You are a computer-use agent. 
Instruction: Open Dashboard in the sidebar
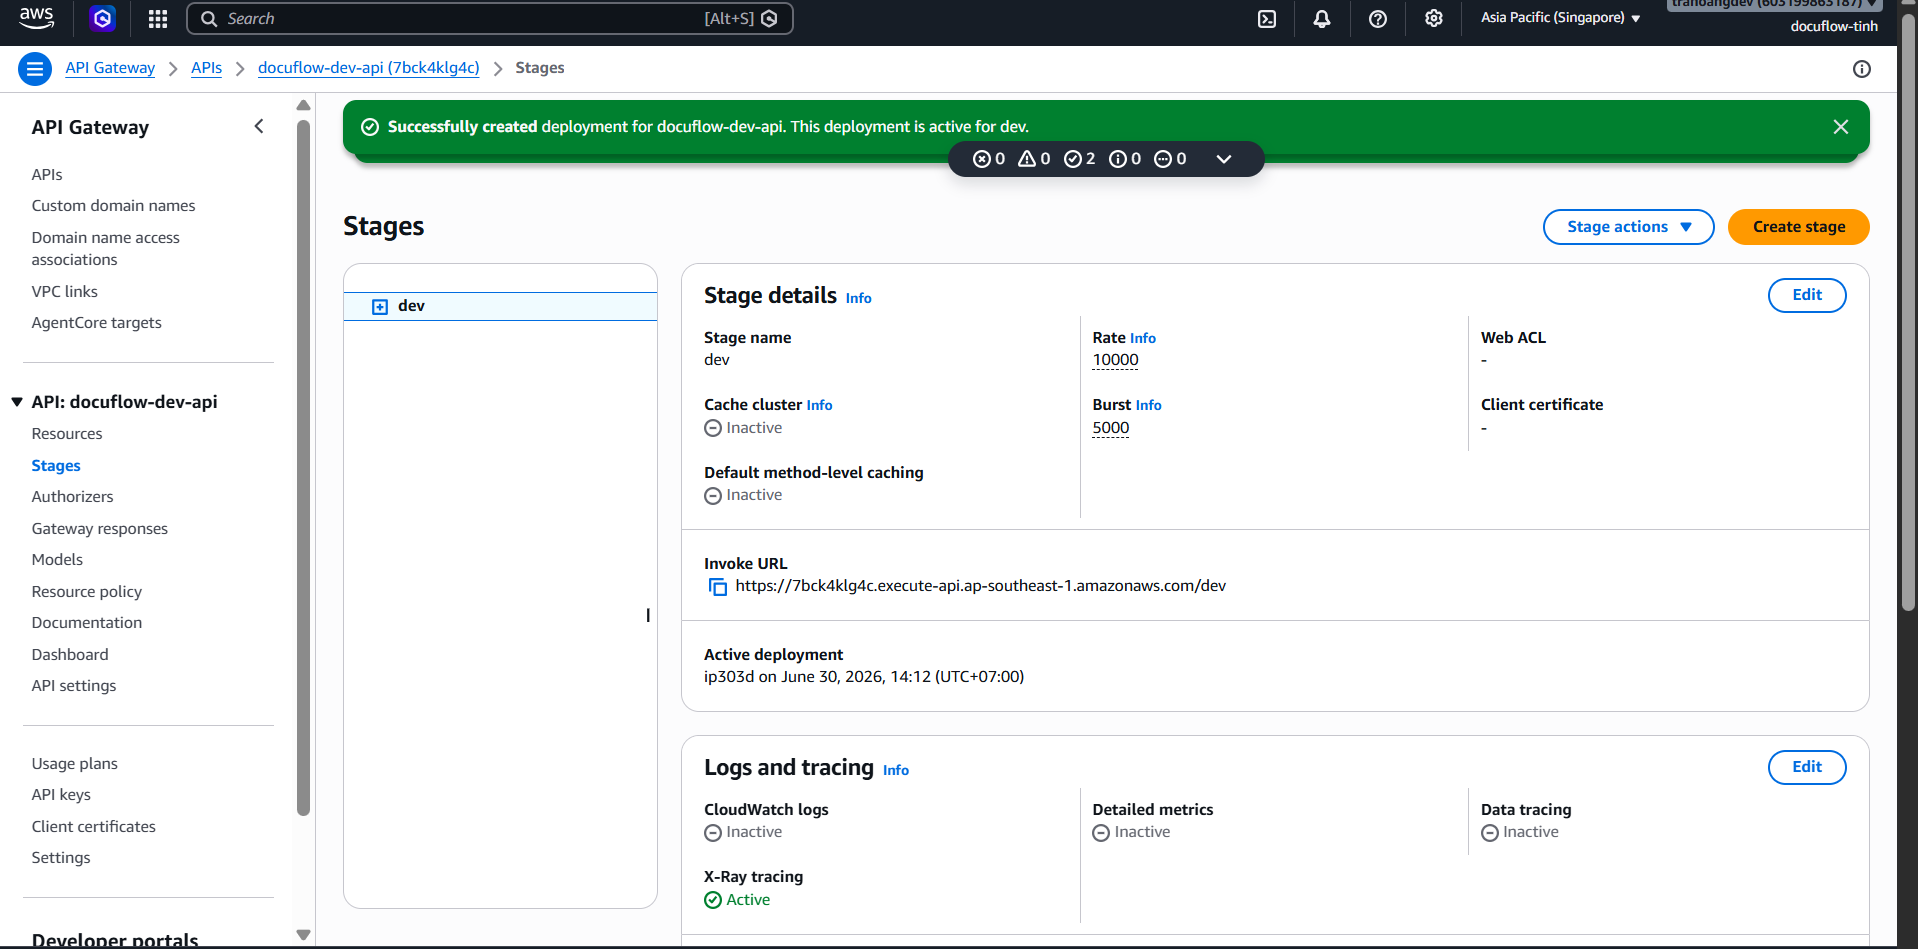pos(70,655)
